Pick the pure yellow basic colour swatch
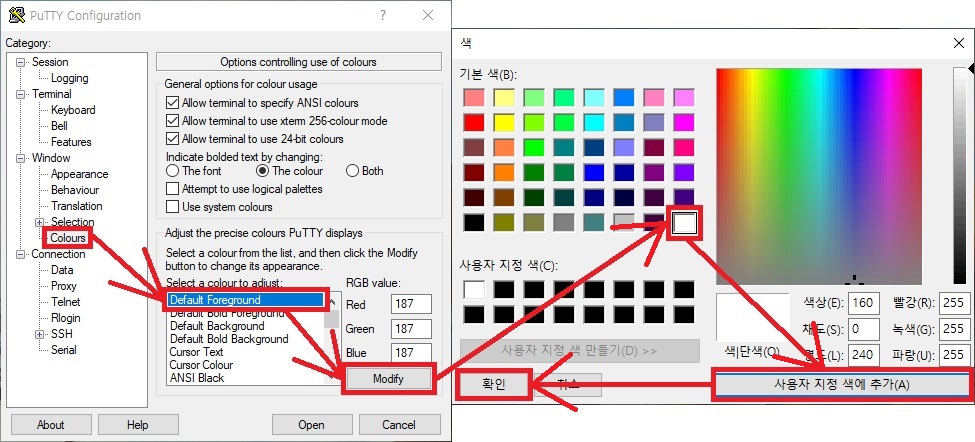 coord(504,122)
